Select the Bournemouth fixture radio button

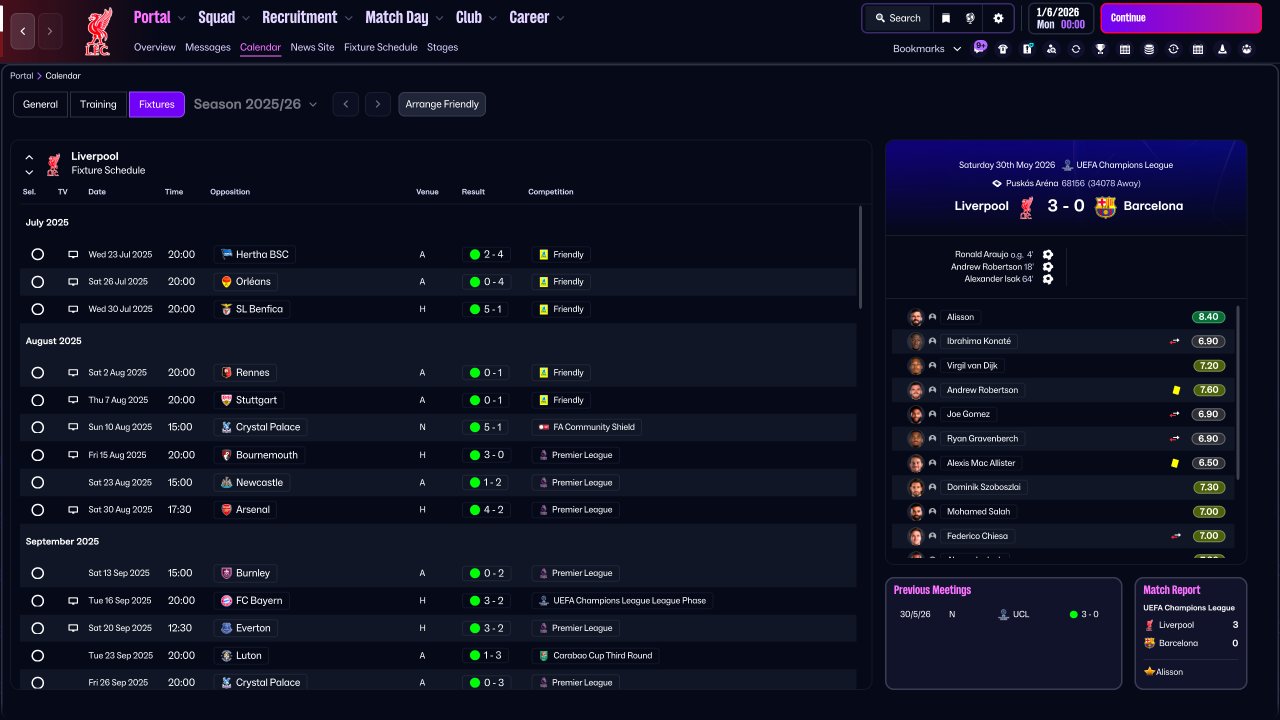tap(38, 455)
